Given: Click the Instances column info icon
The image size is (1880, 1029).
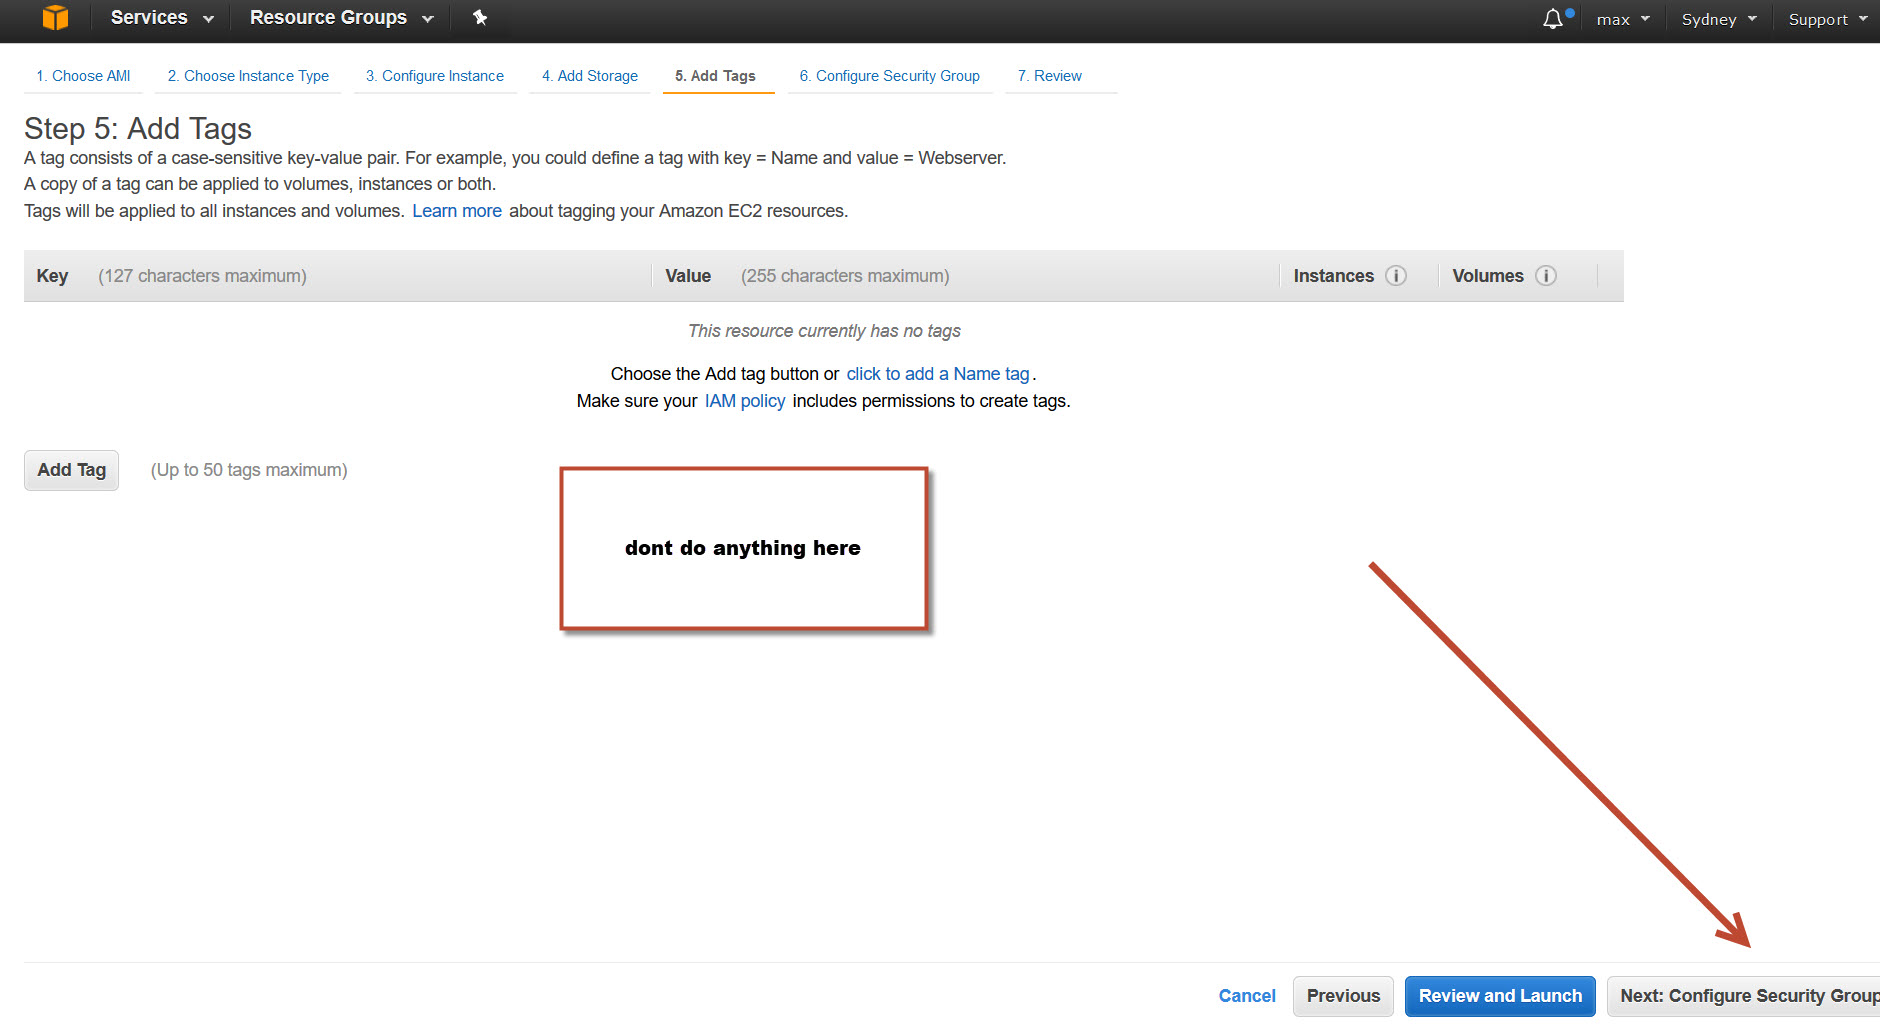Looking at the screenshot, I should 1396,276.
